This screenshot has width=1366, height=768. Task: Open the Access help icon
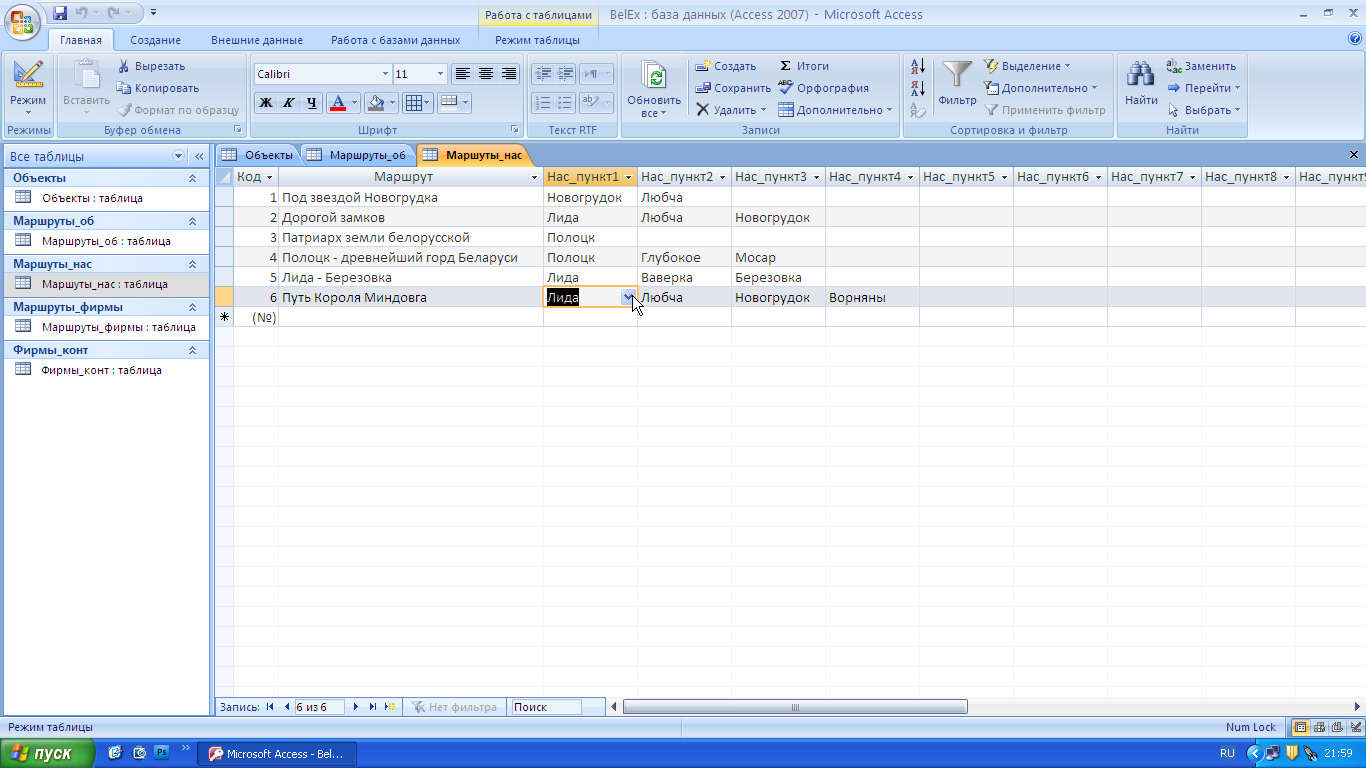[x=1355, y=38]
